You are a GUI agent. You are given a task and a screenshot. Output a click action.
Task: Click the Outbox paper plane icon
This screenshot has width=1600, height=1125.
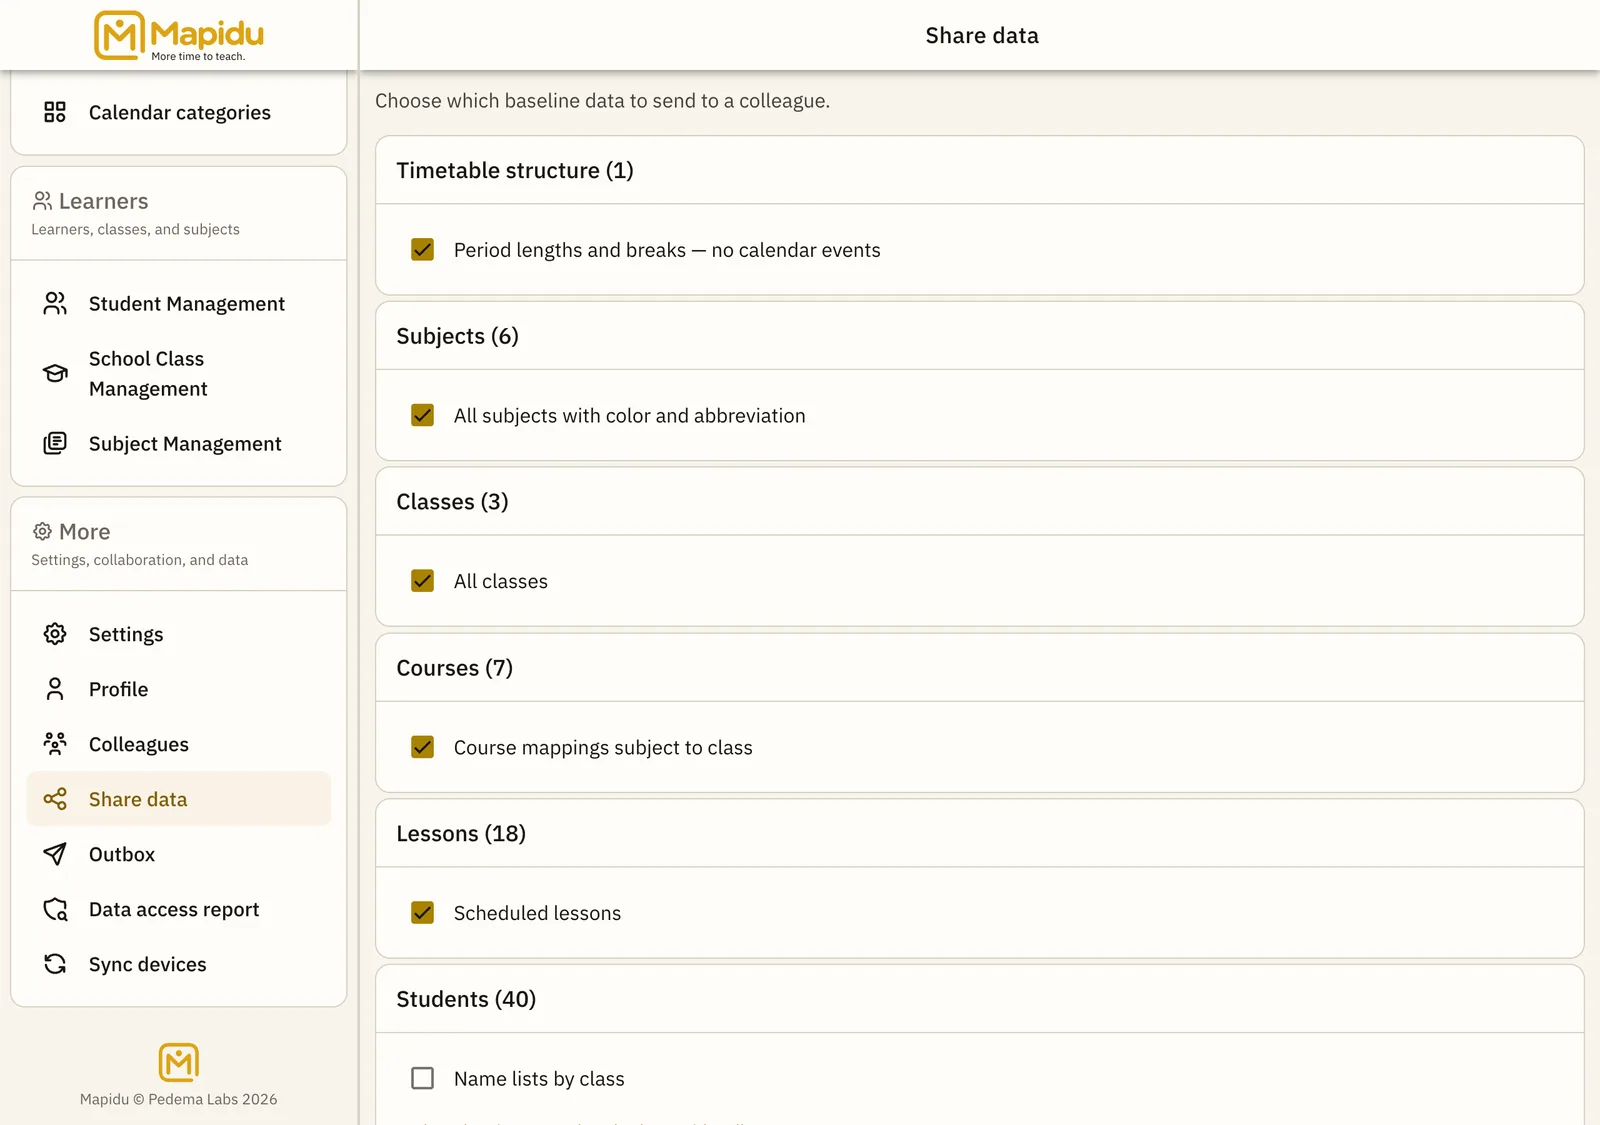[55, 854]
